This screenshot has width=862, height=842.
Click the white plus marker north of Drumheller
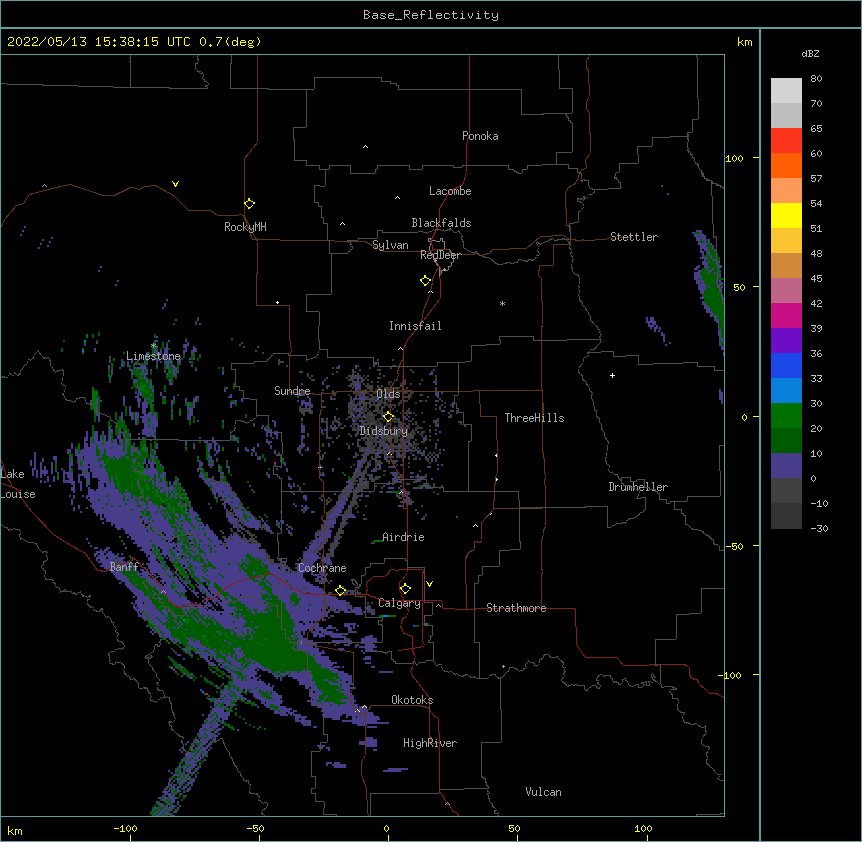pos(612,375)
